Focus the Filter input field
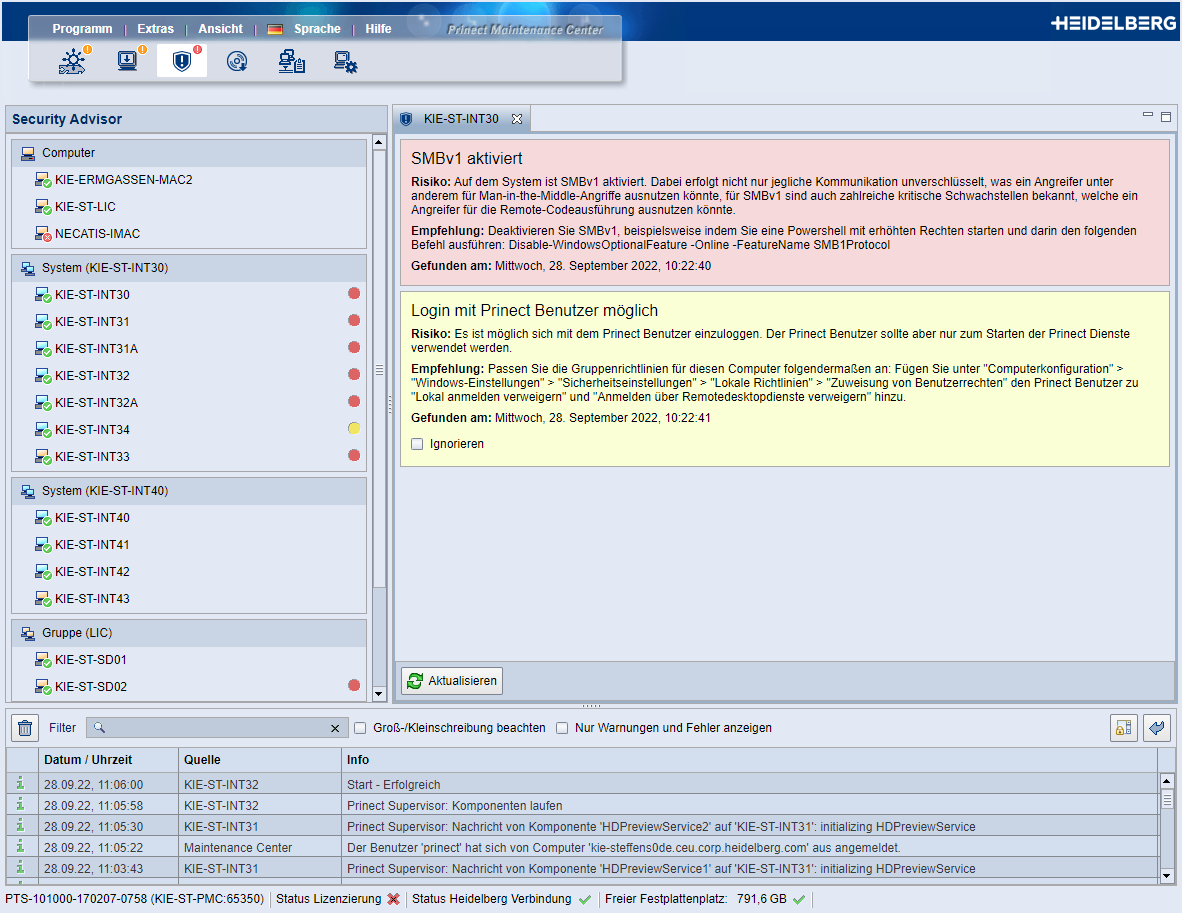 (217, 728)
